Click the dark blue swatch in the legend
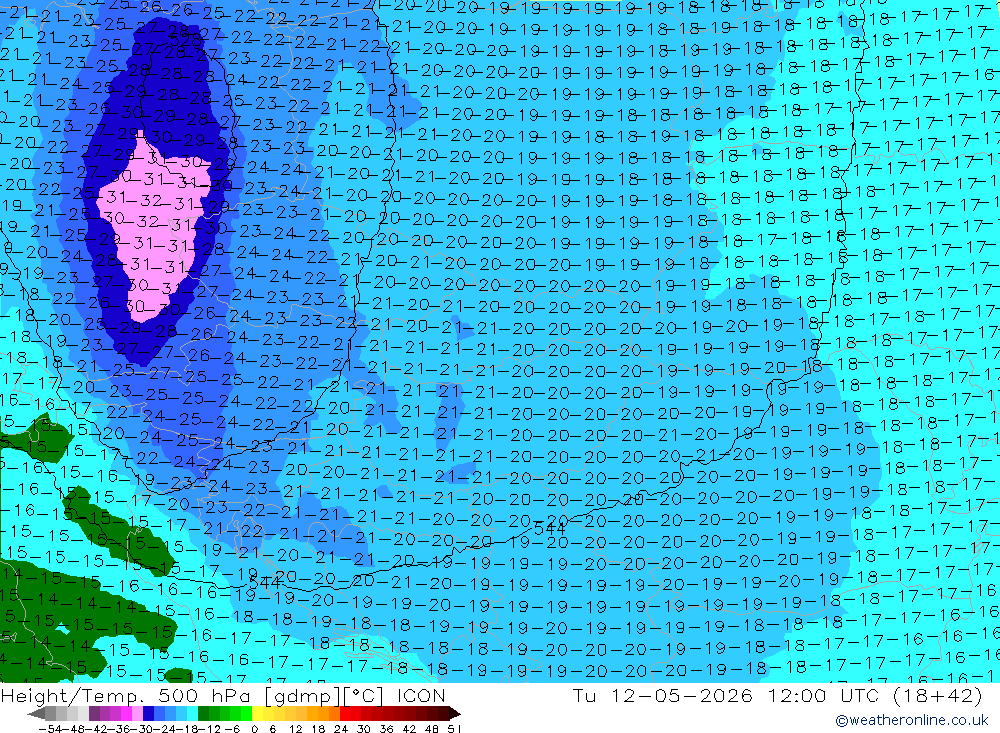Viewport: 1000px width, 733px height. point(147,713)
